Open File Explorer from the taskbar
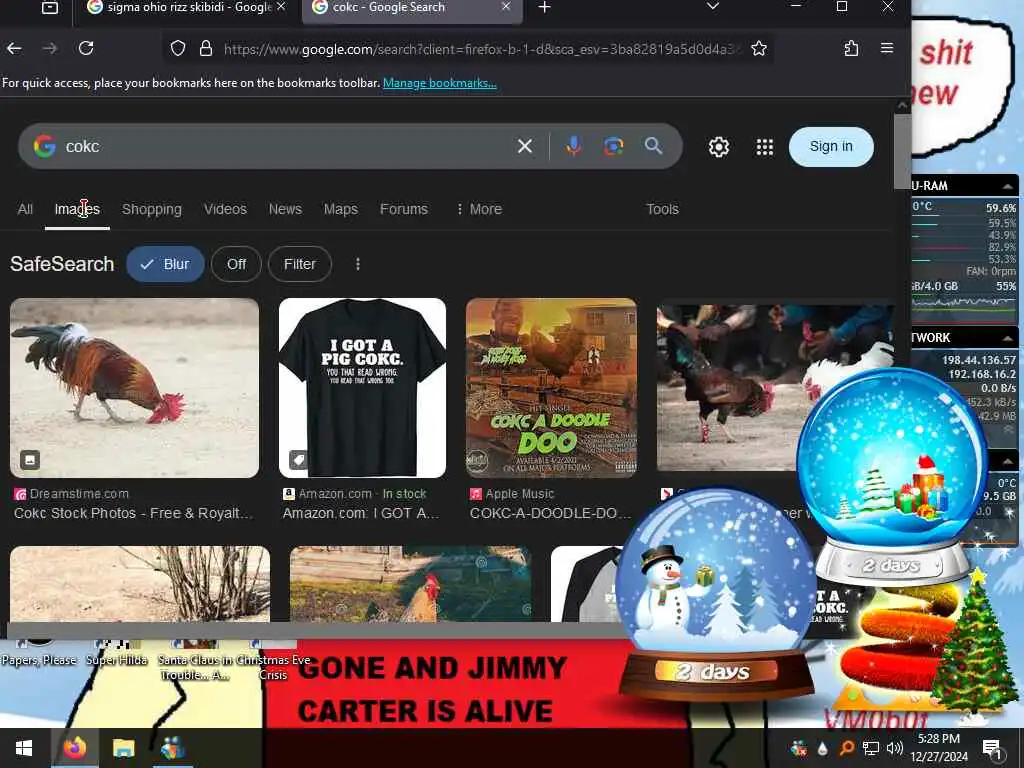The height and width of the screenshot is (768, 1024). point(123,748)
